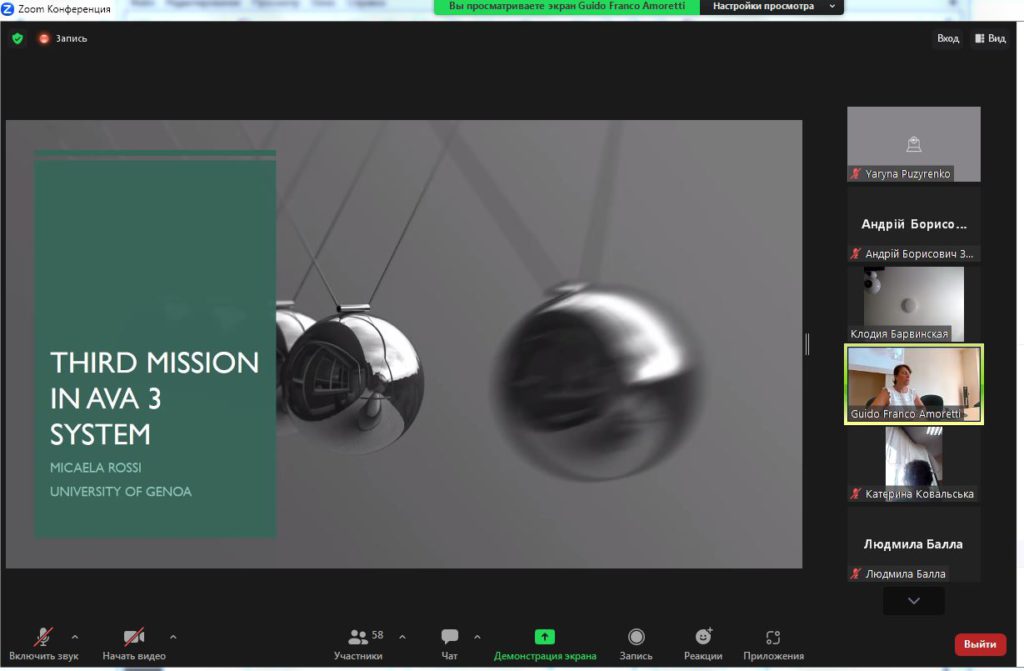Screen dimensions: 1024x671
Task: Open the Приложения apps panel
Action: [772, 643]
